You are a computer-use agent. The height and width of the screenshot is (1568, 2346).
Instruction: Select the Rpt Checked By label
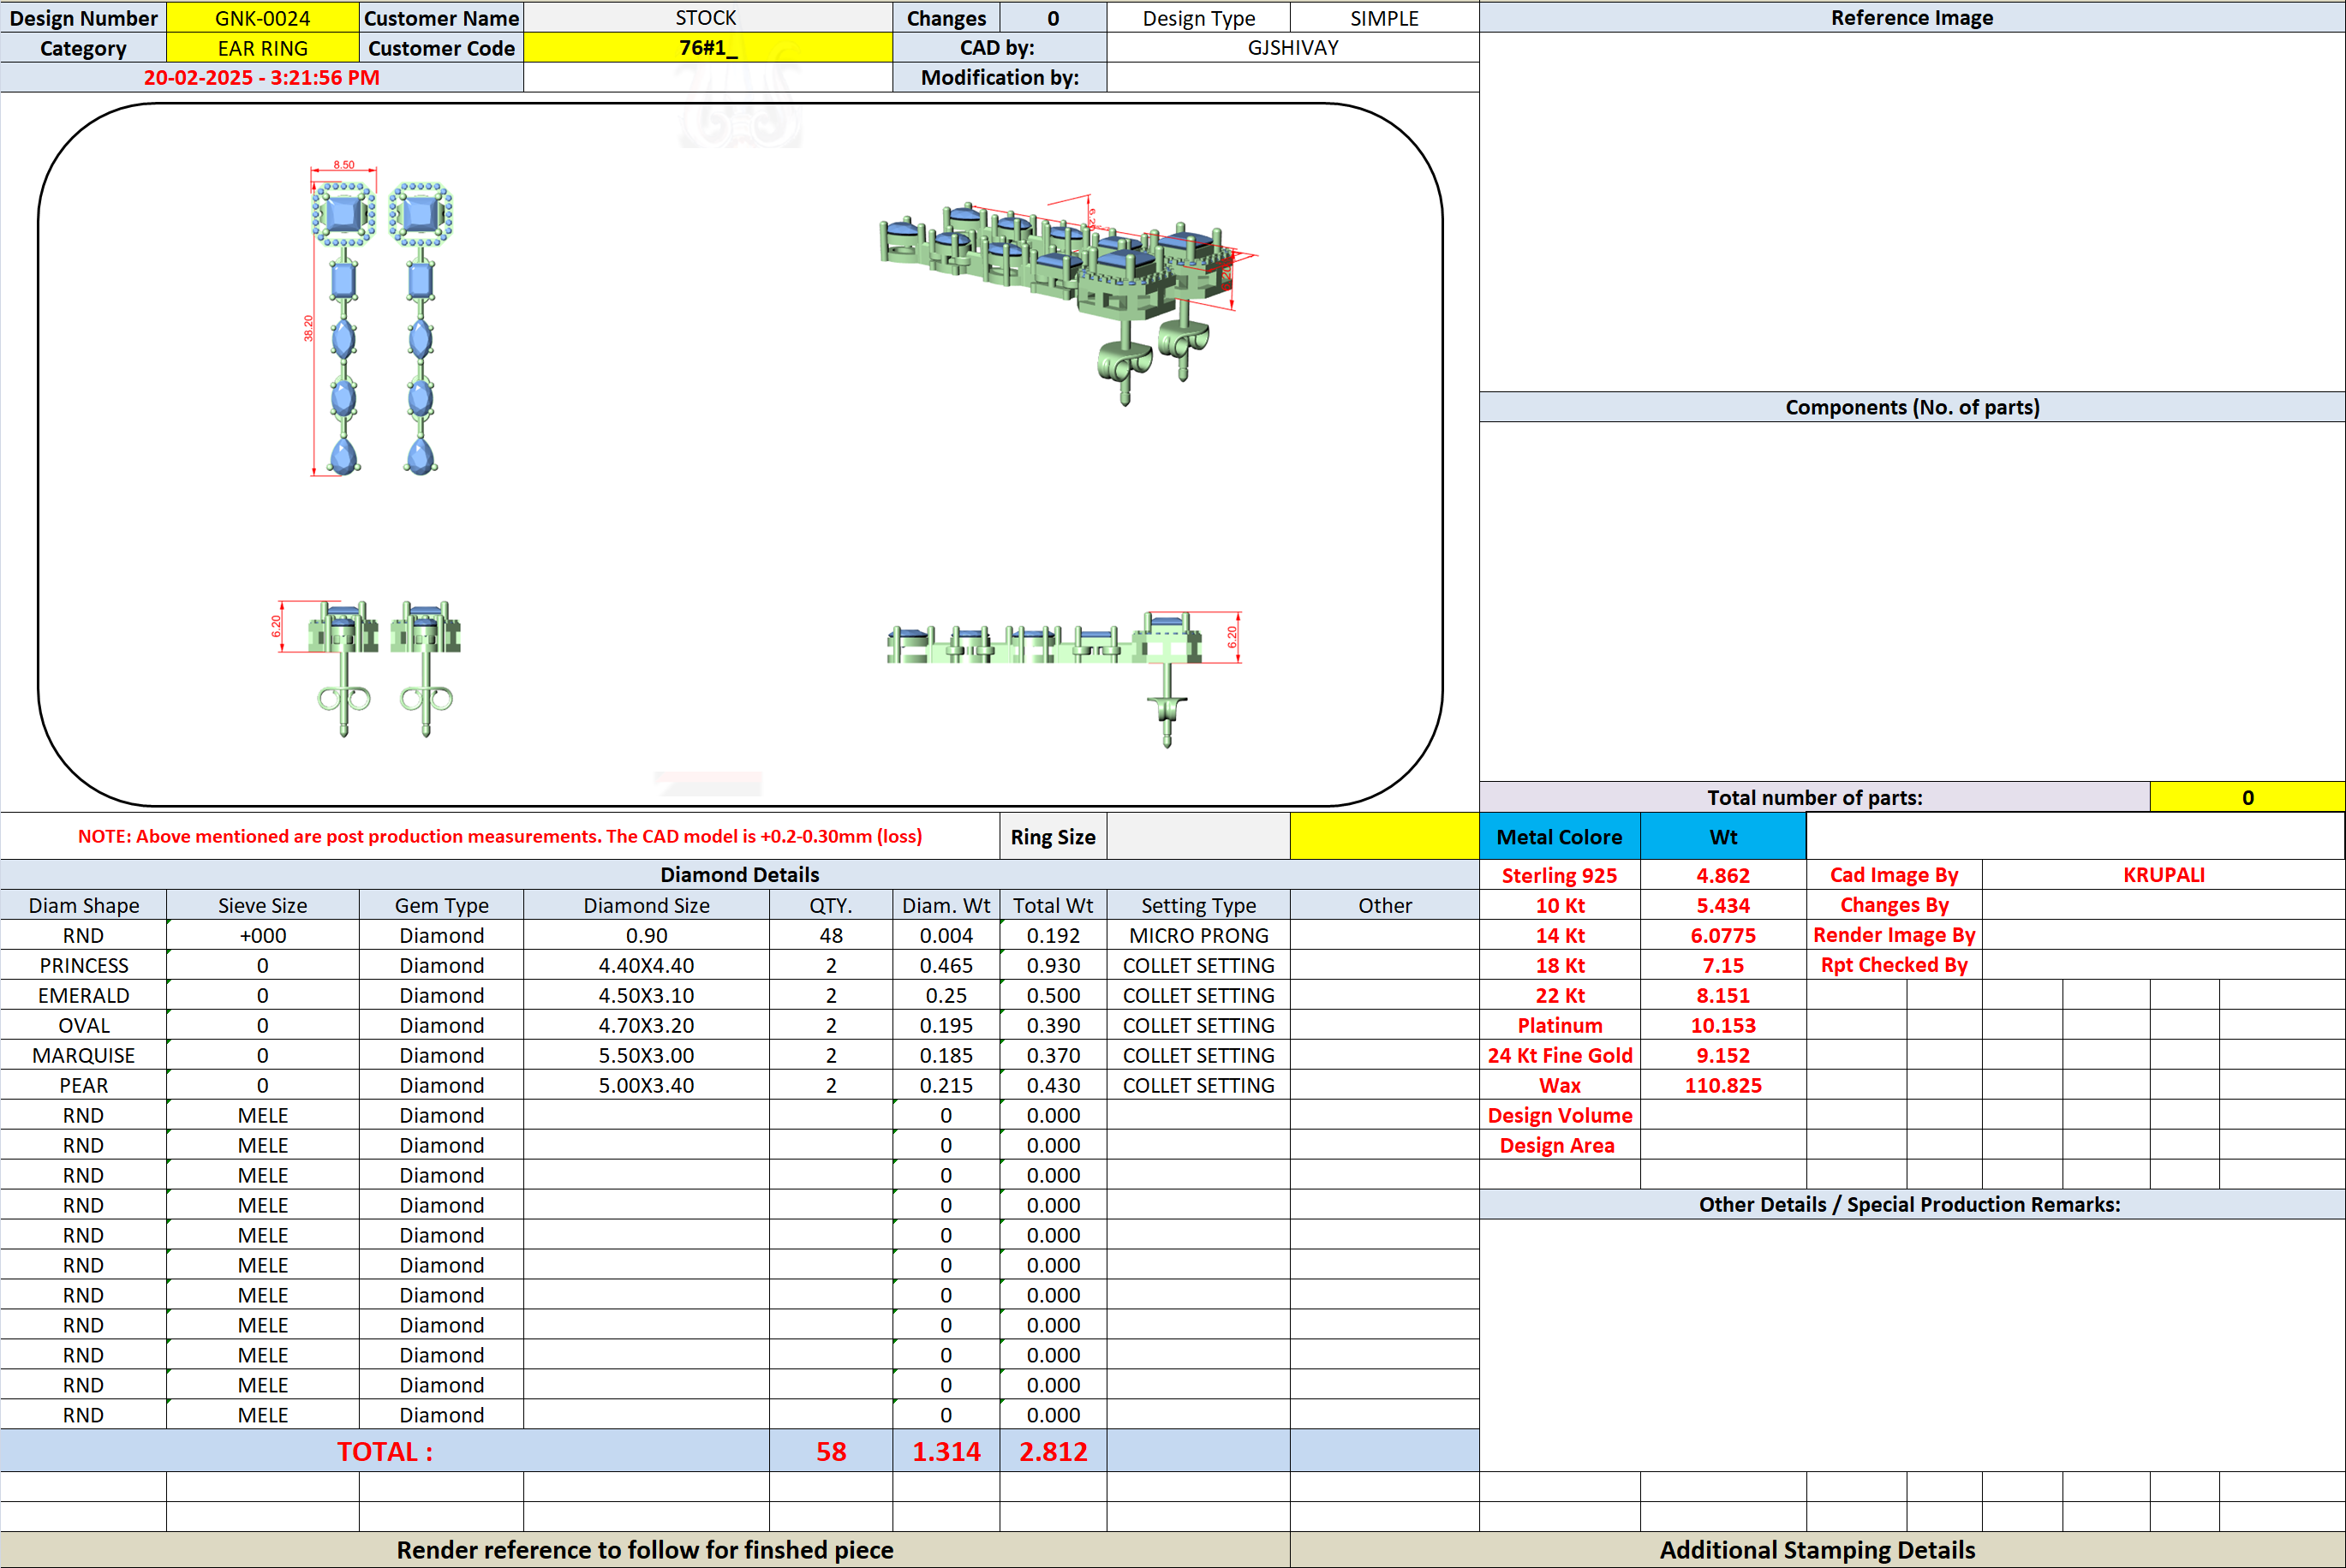coord(1894,965)
